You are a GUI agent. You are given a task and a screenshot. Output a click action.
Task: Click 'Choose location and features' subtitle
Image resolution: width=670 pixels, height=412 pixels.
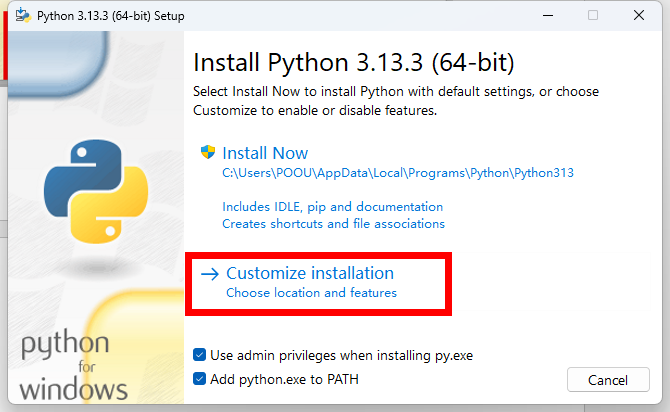pos(311,293)
